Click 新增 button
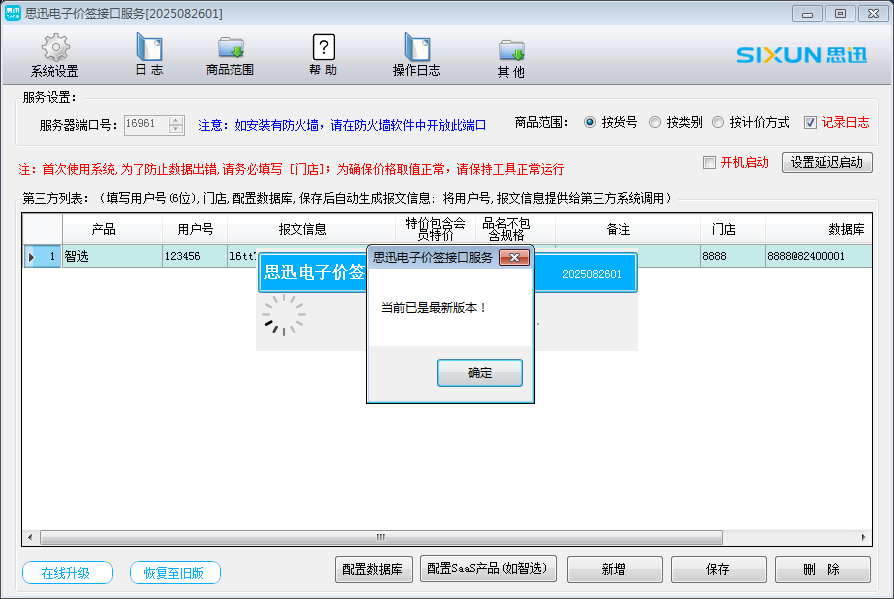894x599 pixels. pos(615,569)
